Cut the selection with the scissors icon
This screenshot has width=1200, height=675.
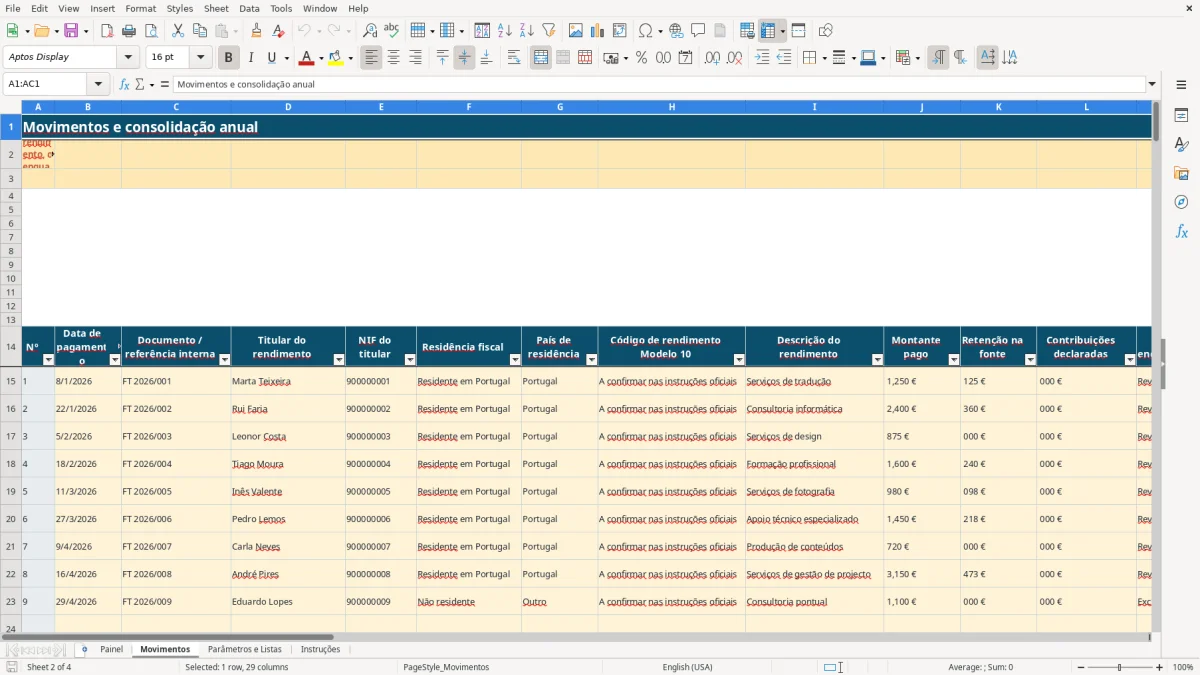pyautogui.click(x=178, y=31)
